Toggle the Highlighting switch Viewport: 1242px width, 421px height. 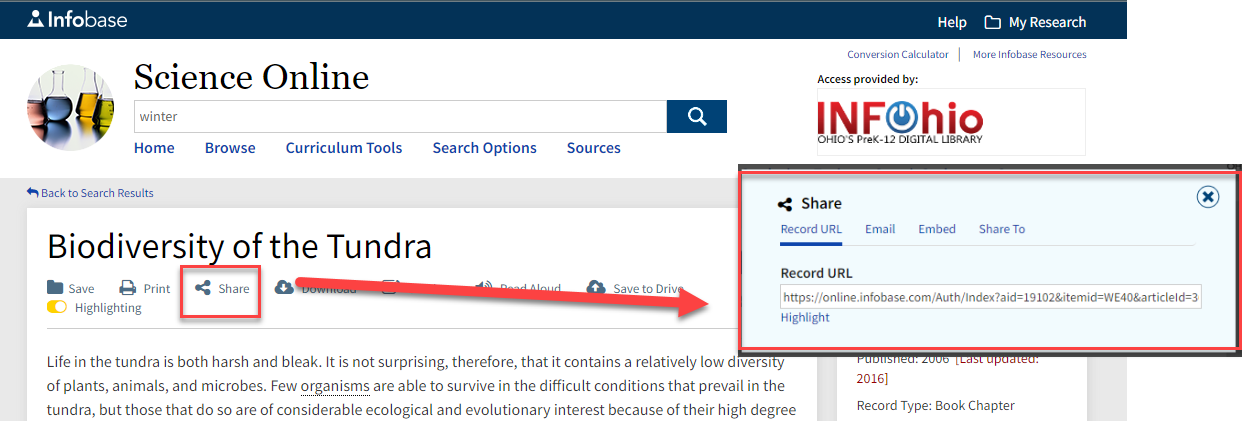click(57, 307)
